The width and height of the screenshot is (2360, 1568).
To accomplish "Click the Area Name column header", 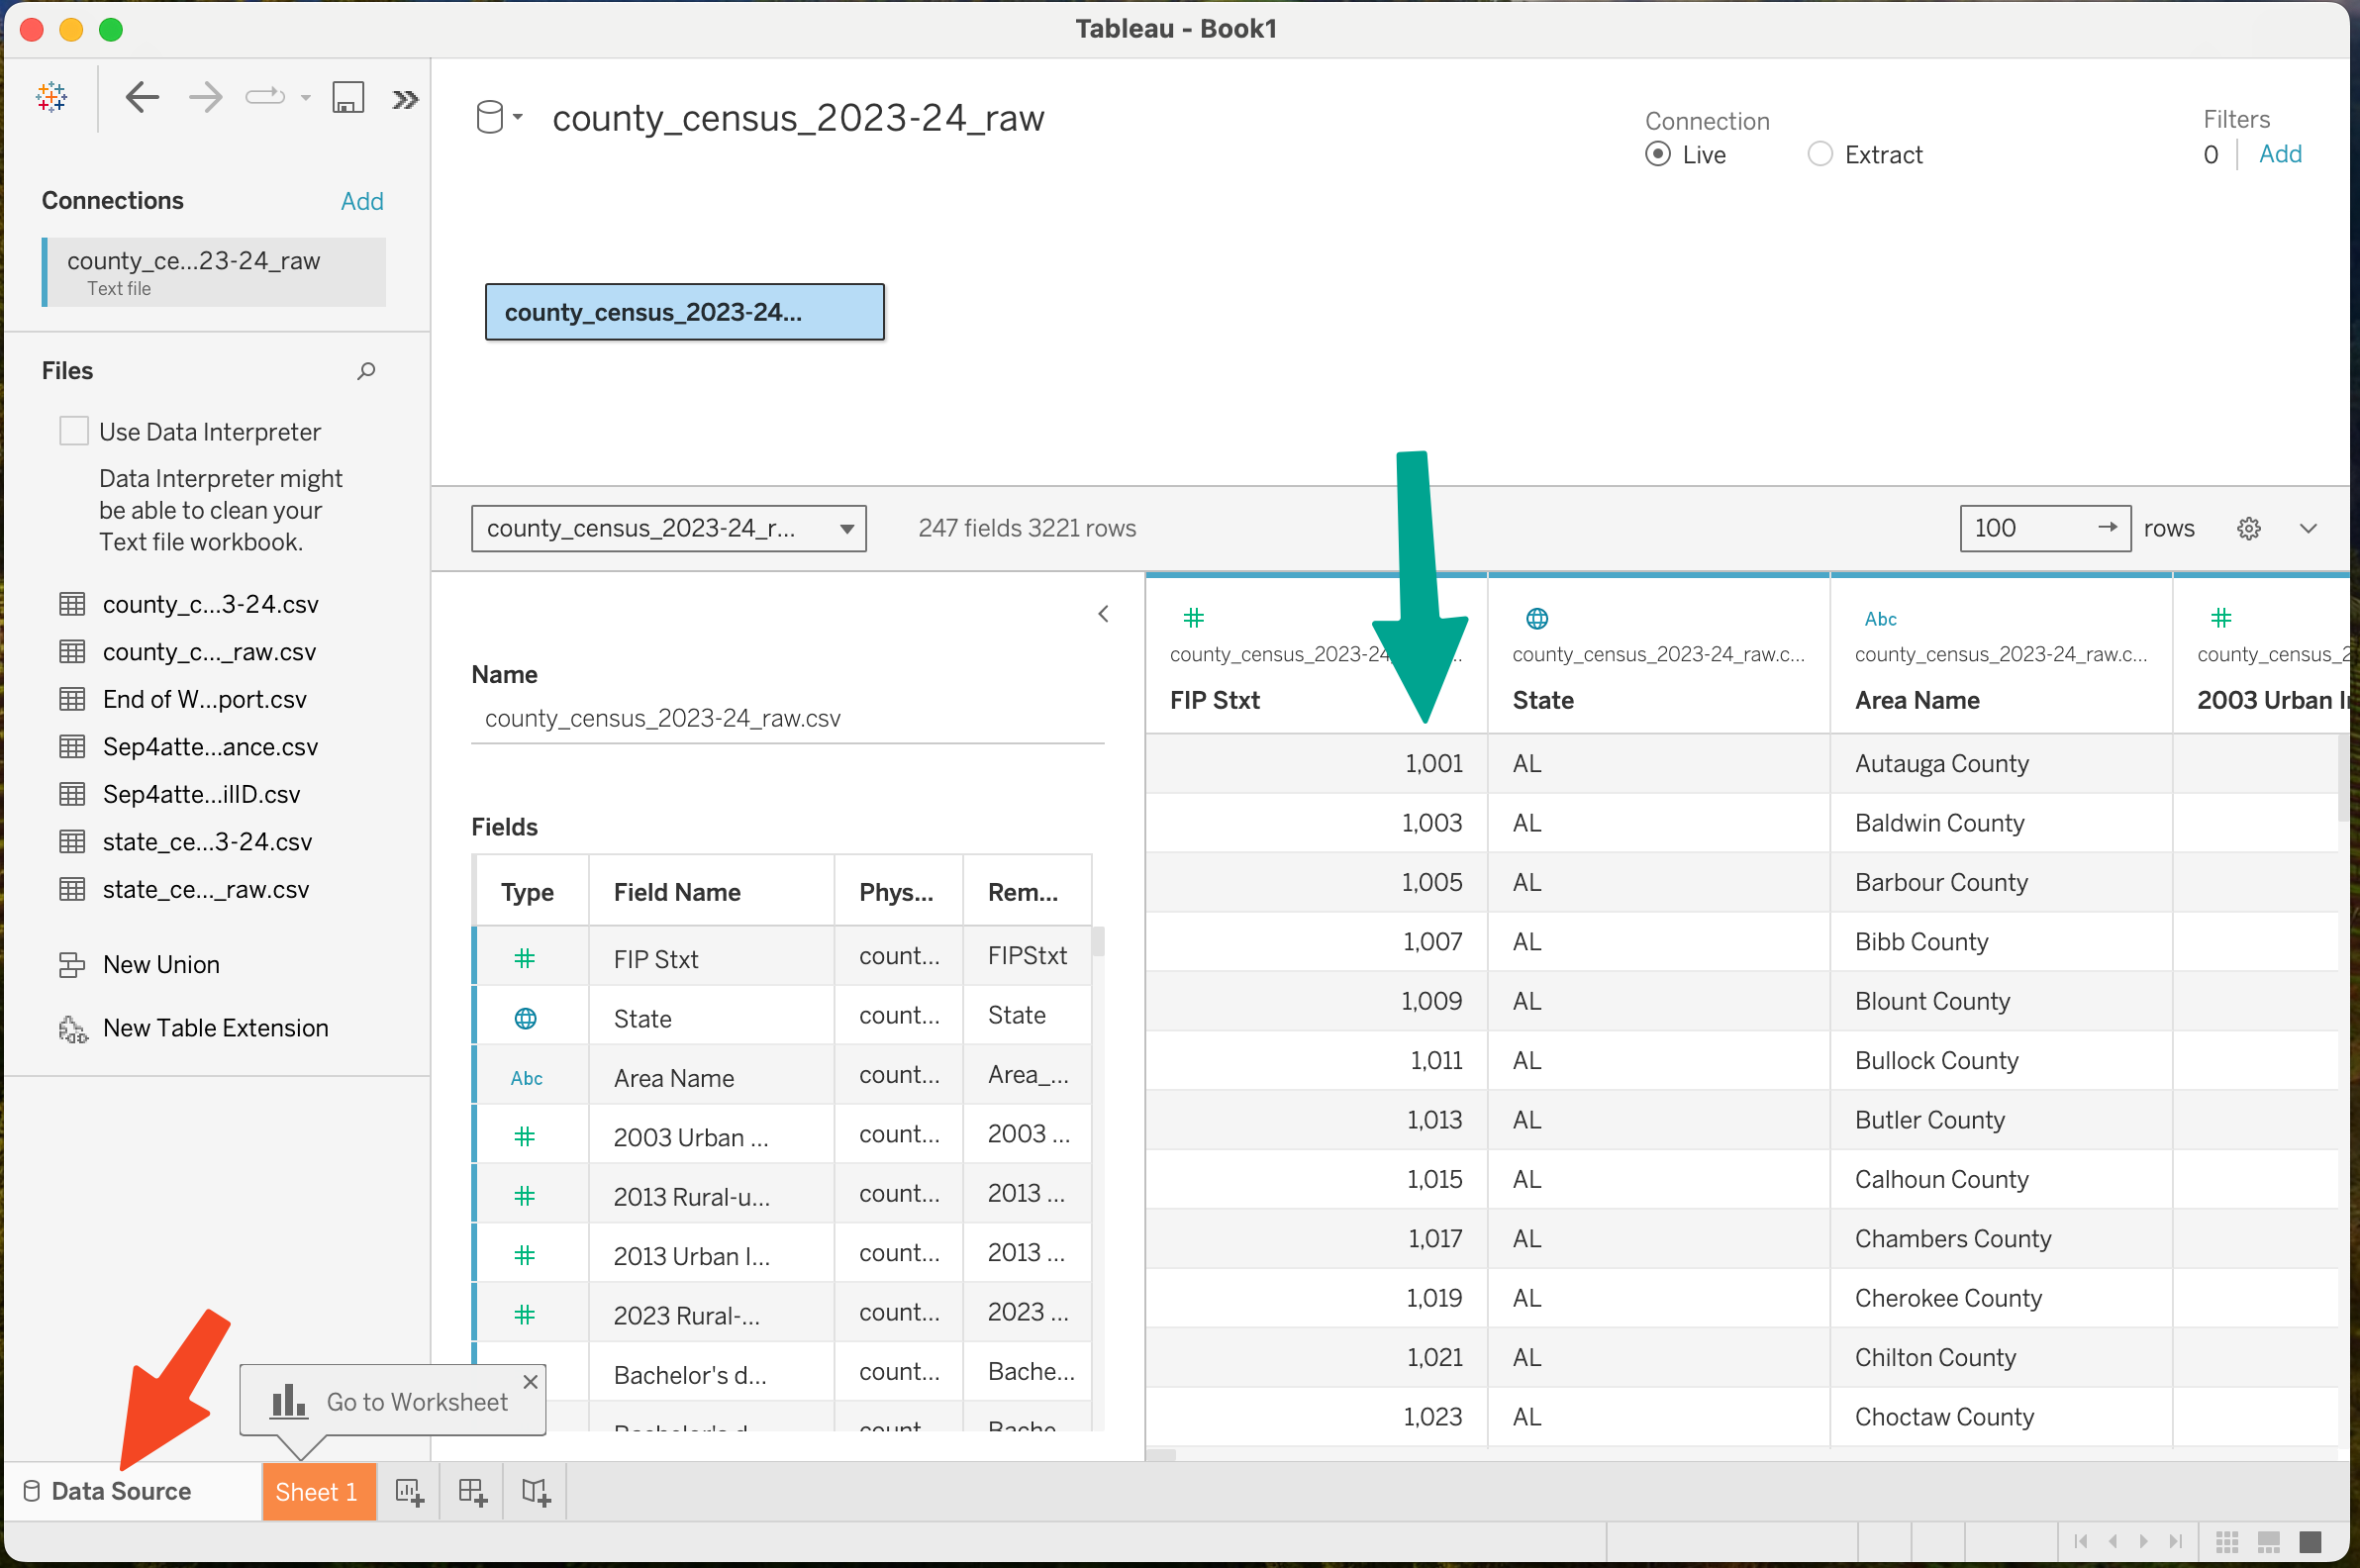I will (x=1916, y=700).
